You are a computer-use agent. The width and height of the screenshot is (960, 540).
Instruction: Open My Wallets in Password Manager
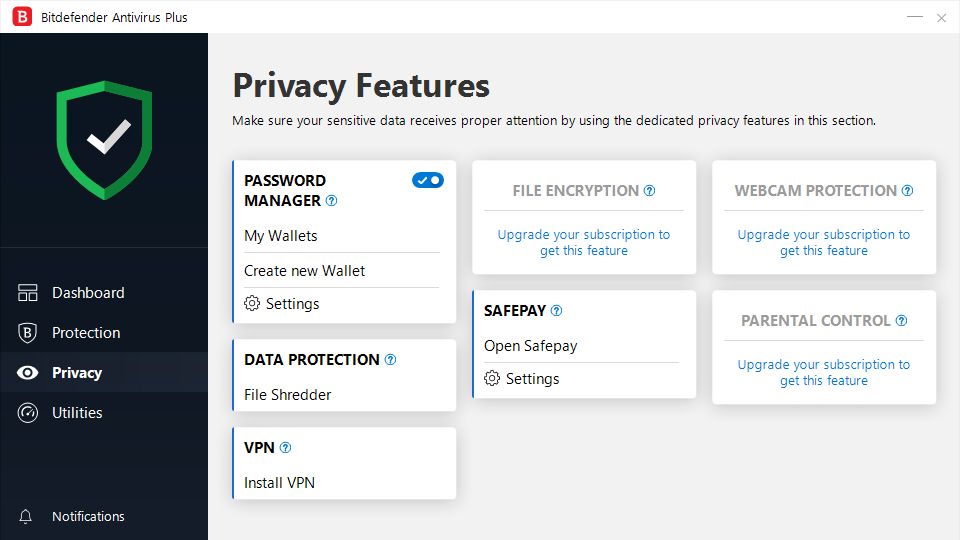[281, 236]
